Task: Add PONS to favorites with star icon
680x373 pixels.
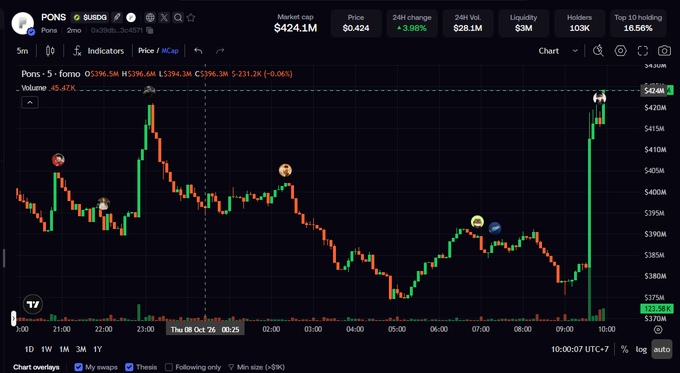Action: [x=191, y=17]
